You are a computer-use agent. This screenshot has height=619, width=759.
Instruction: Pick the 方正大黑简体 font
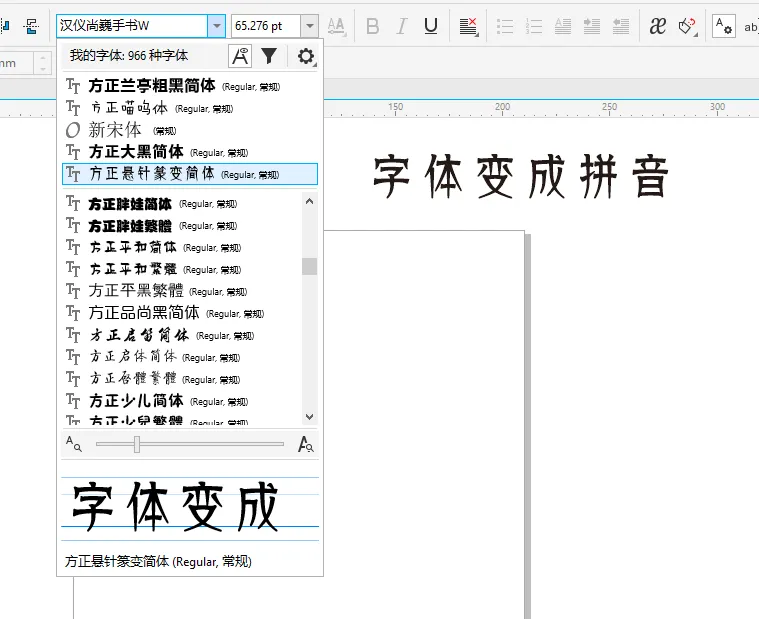pyautogui.click(x=136, y=152)
